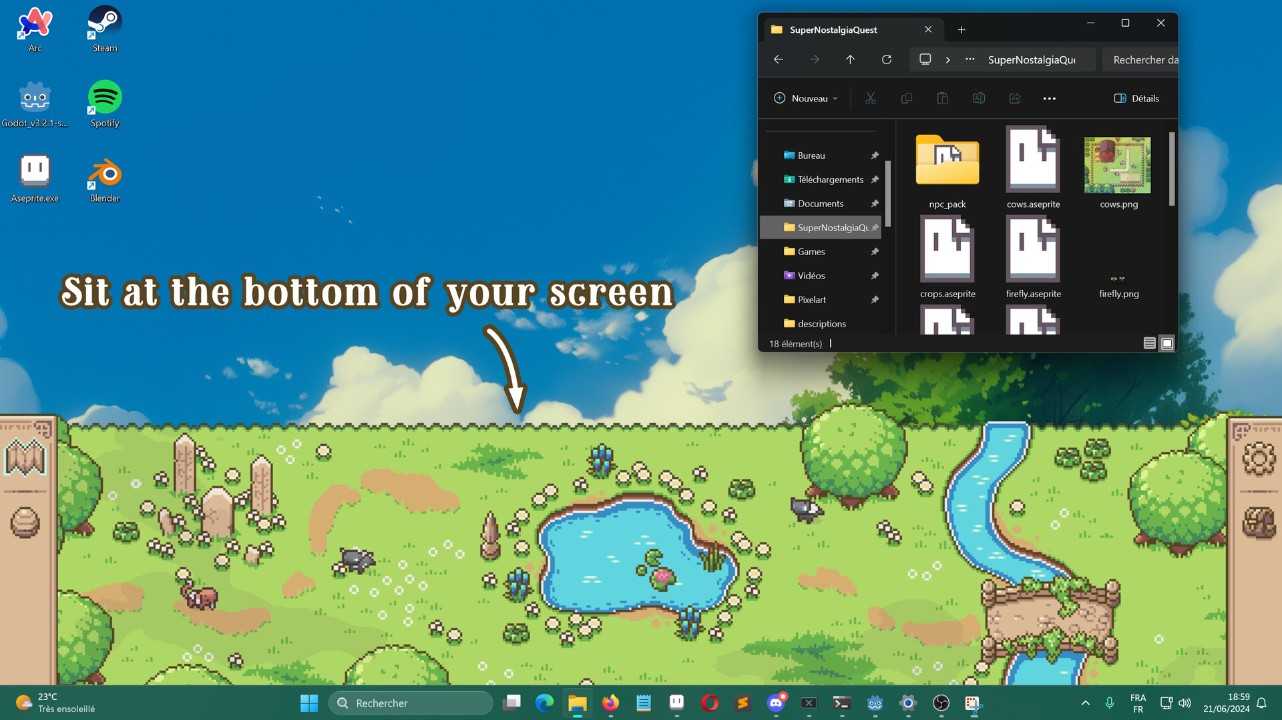Switch to the list view layout in status bar
Screen dimensions: 1282x720
pos(1149,343)
